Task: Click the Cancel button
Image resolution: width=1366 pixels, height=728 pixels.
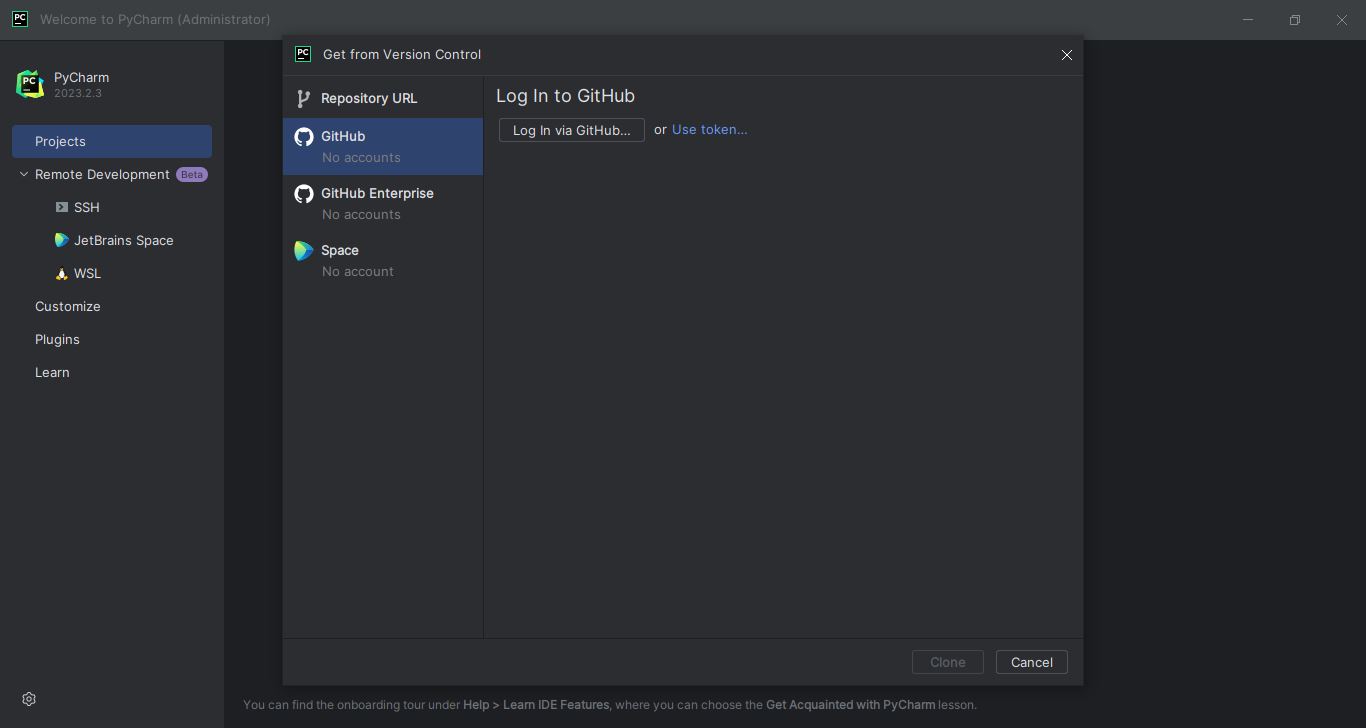Action: tap(1032, 662)
